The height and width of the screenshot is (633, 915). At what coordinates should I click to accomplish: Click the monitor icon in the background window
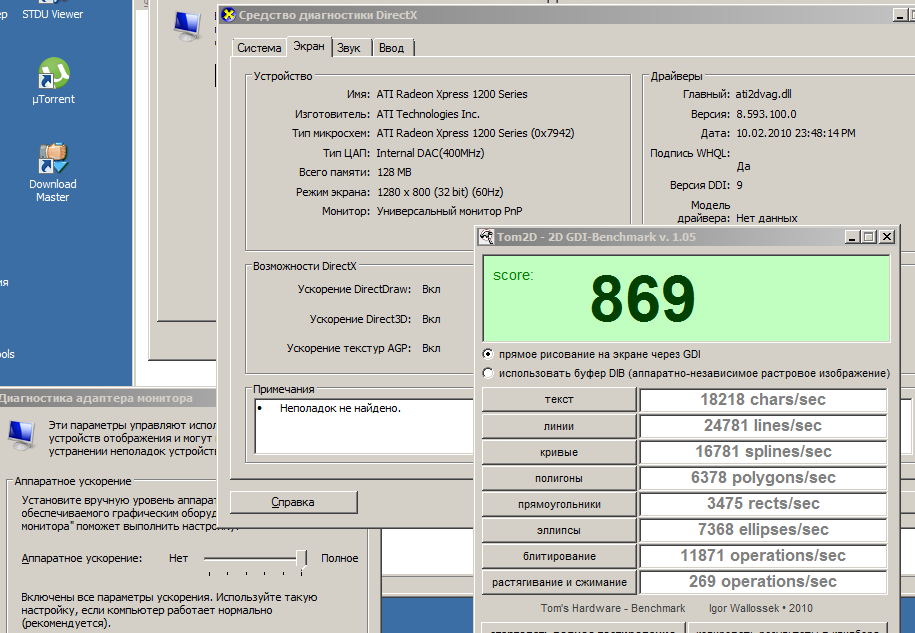pyautogui.click(x=186, y=26)
